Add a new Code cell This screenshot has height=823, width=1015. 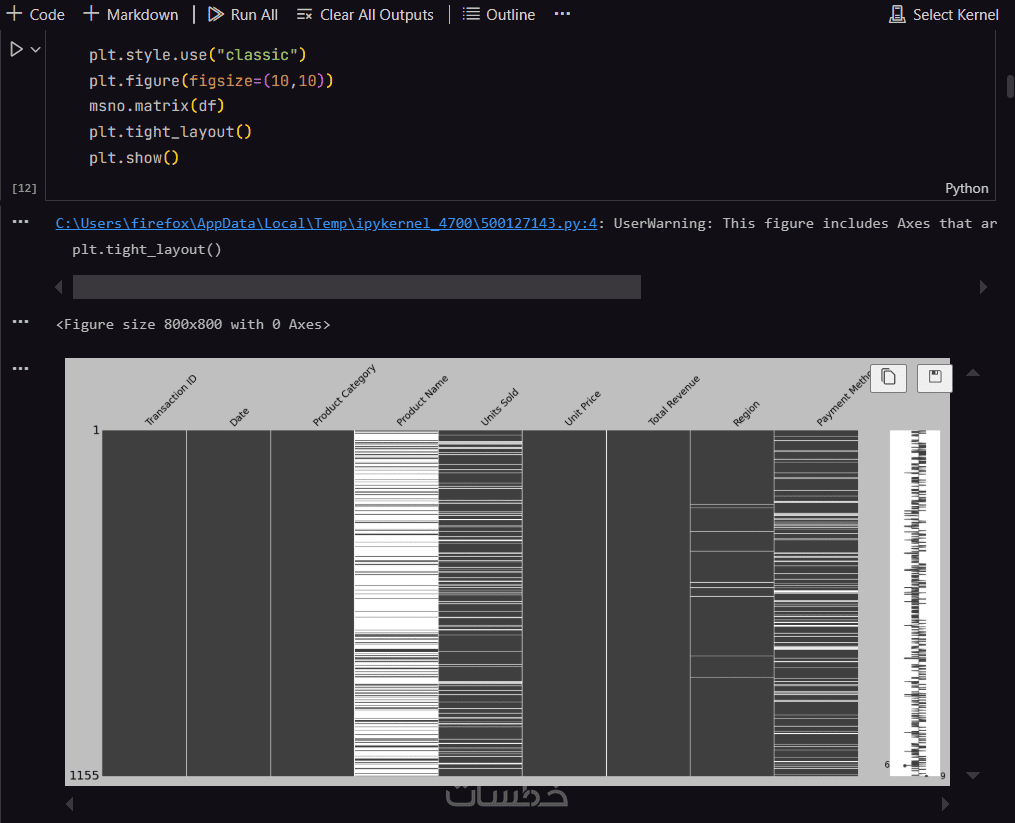[x=36, y=14]
